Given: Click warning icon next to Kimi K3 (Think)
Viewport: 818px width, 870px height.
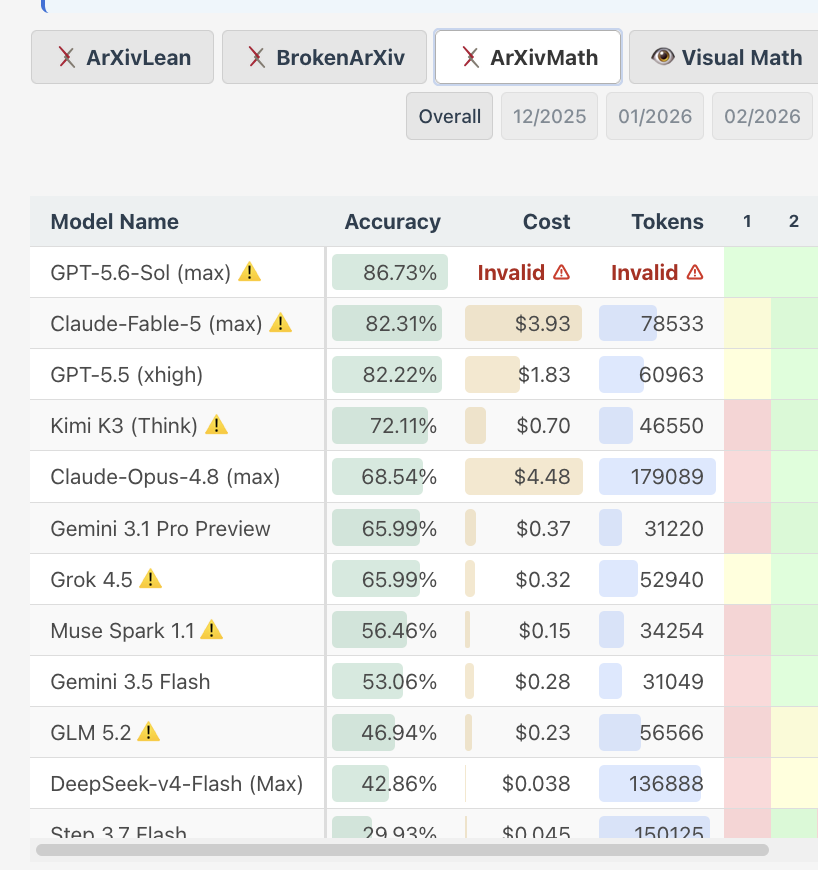Looking at the screenshot, I should pyautogui.click(x=216, y=425).
